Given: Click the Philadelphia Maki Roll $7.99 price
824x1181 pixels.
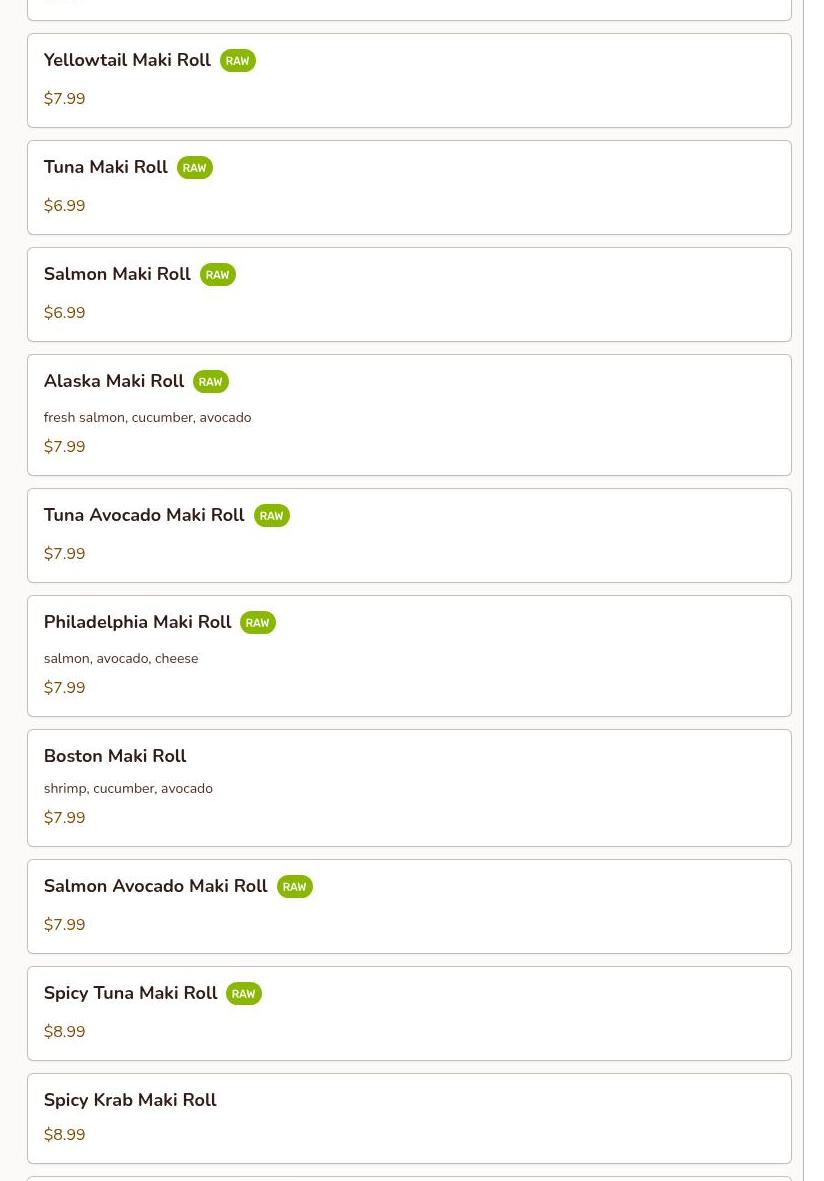Looking at the screenshot, I should tap(65, 688).
